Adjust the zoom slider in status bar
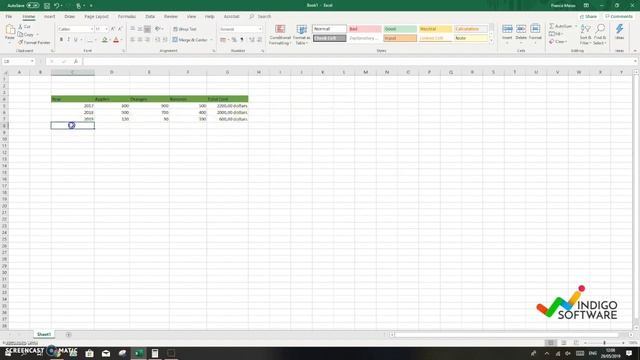Screen dimensions: 640x360 [x=604, y=343]
